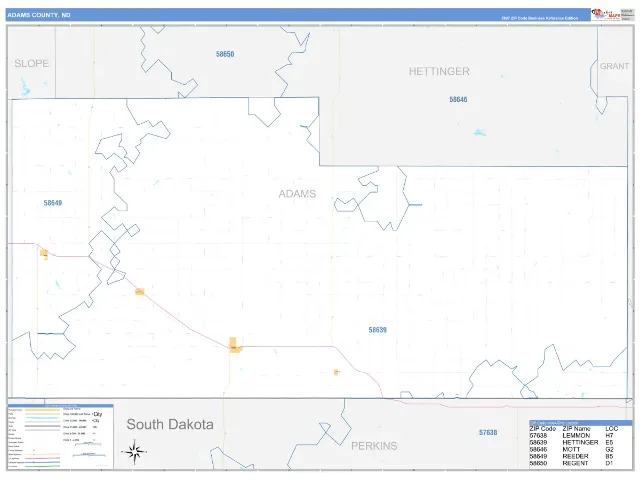This screenshot has width=640, height=480.
Task: Click ZIP label 58649 on the map
Action: (x=53, y=203)
